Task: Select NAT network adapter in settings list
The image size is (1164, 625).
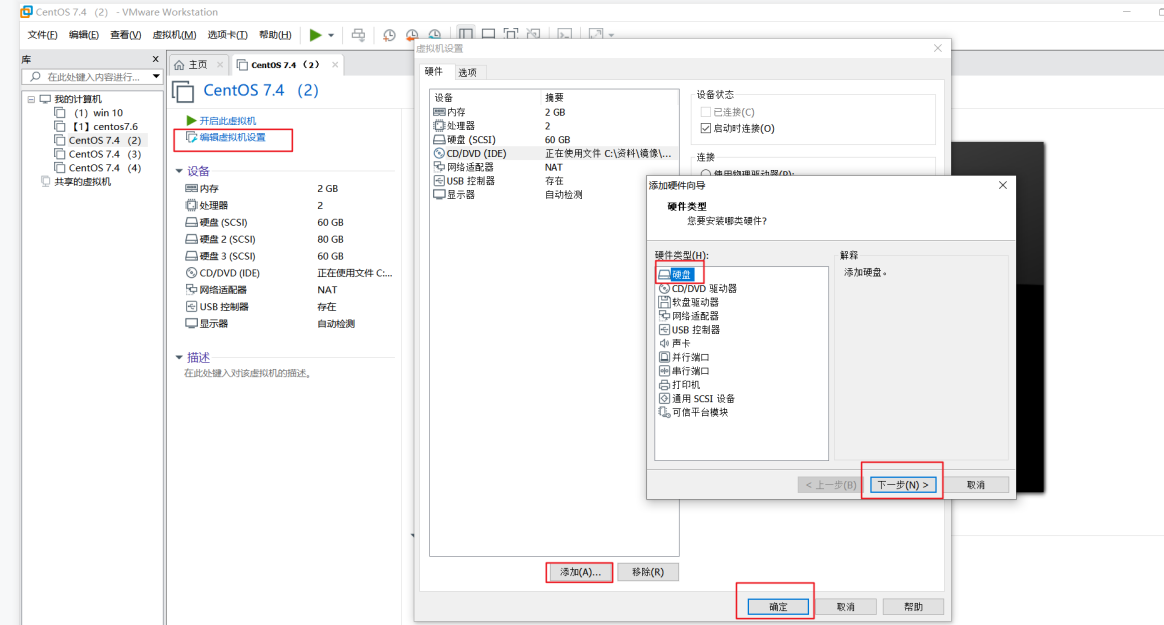Action: point(554,167)
